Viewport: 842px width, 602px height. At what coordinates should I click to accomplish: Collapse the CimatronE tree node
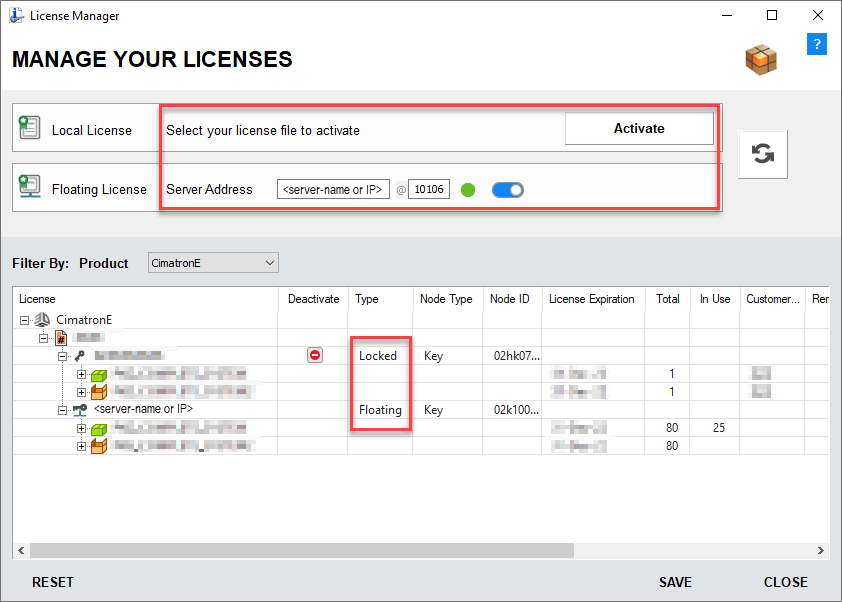tap(24, 321)
